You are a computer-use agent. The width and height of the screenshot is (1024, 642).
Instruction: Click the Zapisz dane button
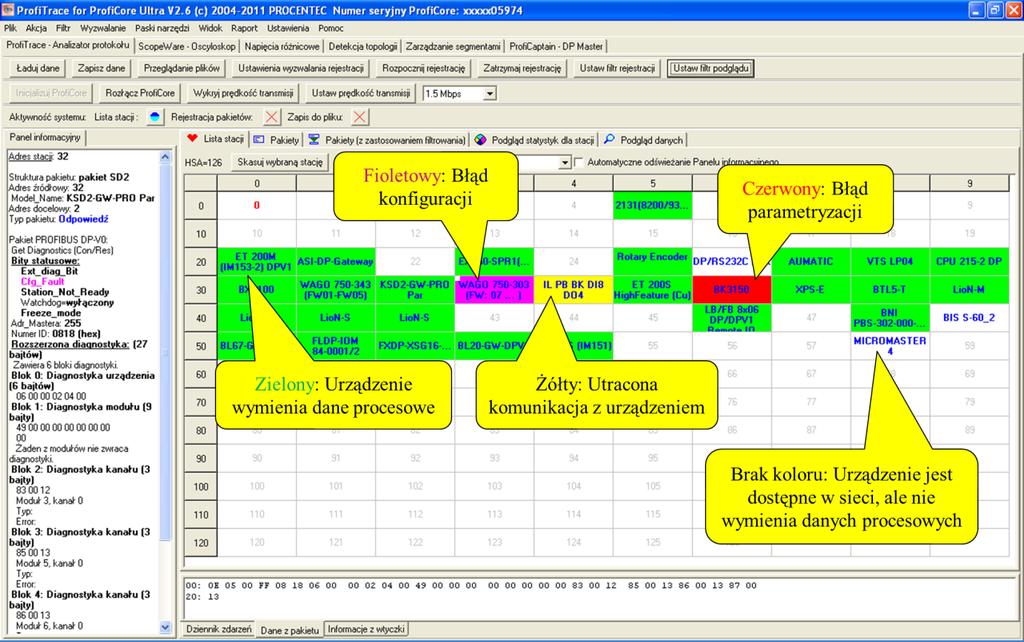click(101, 68)
